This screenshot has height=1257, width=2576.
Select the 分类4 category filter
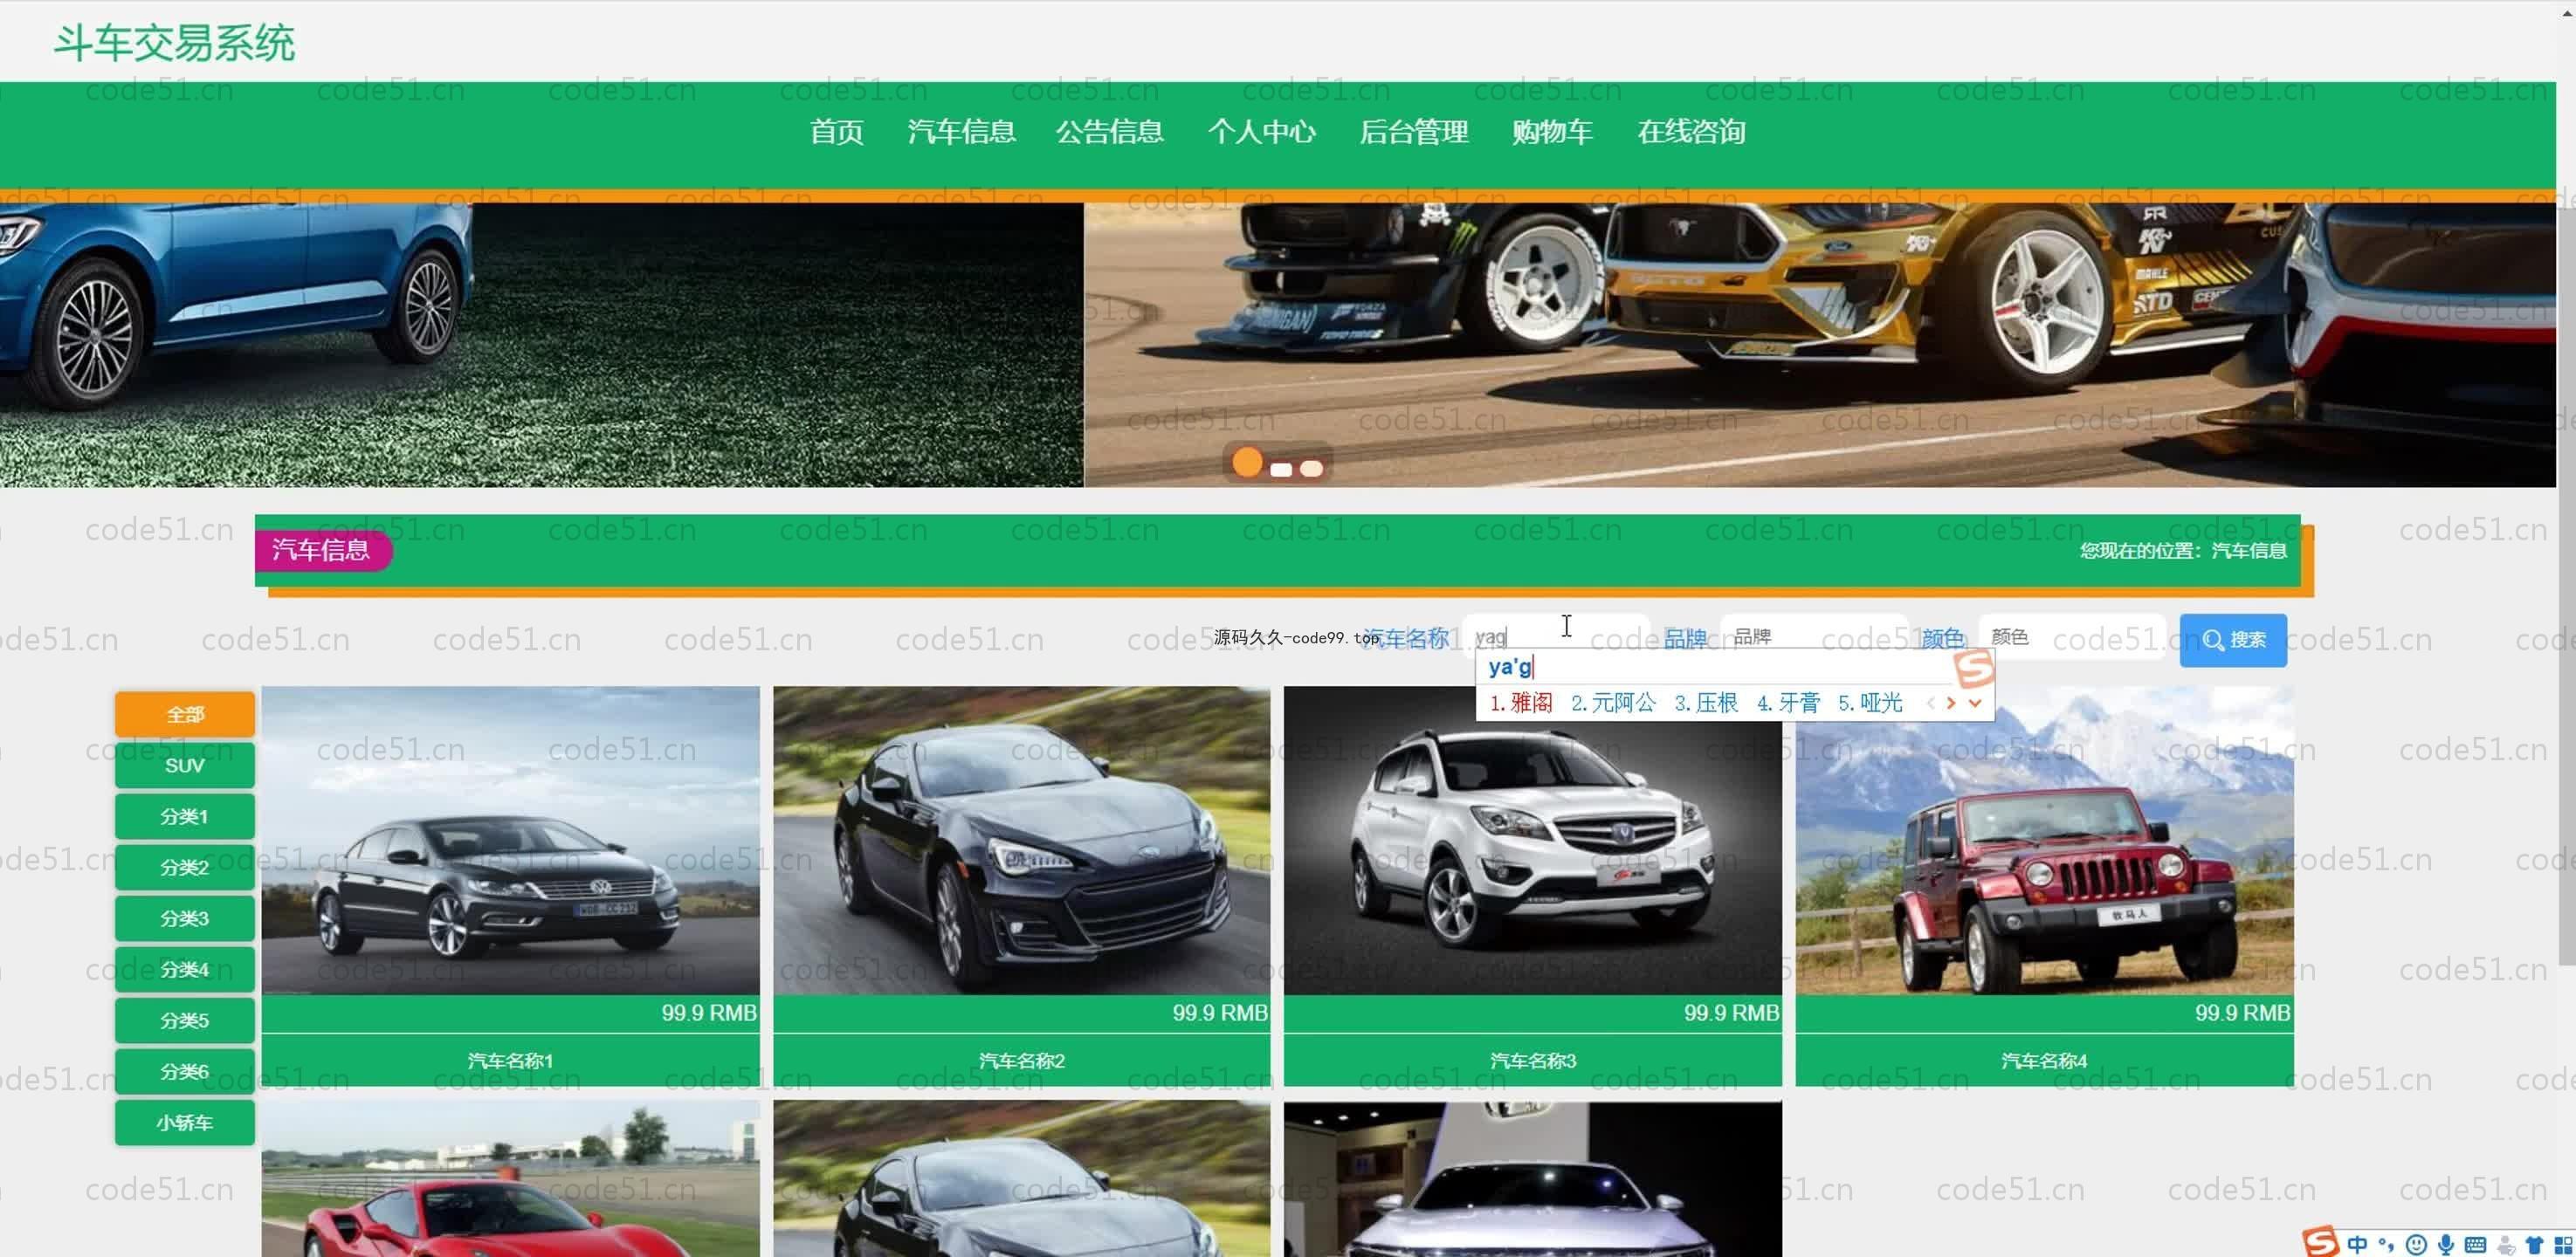pyautogui.click(x=185, y=969)
